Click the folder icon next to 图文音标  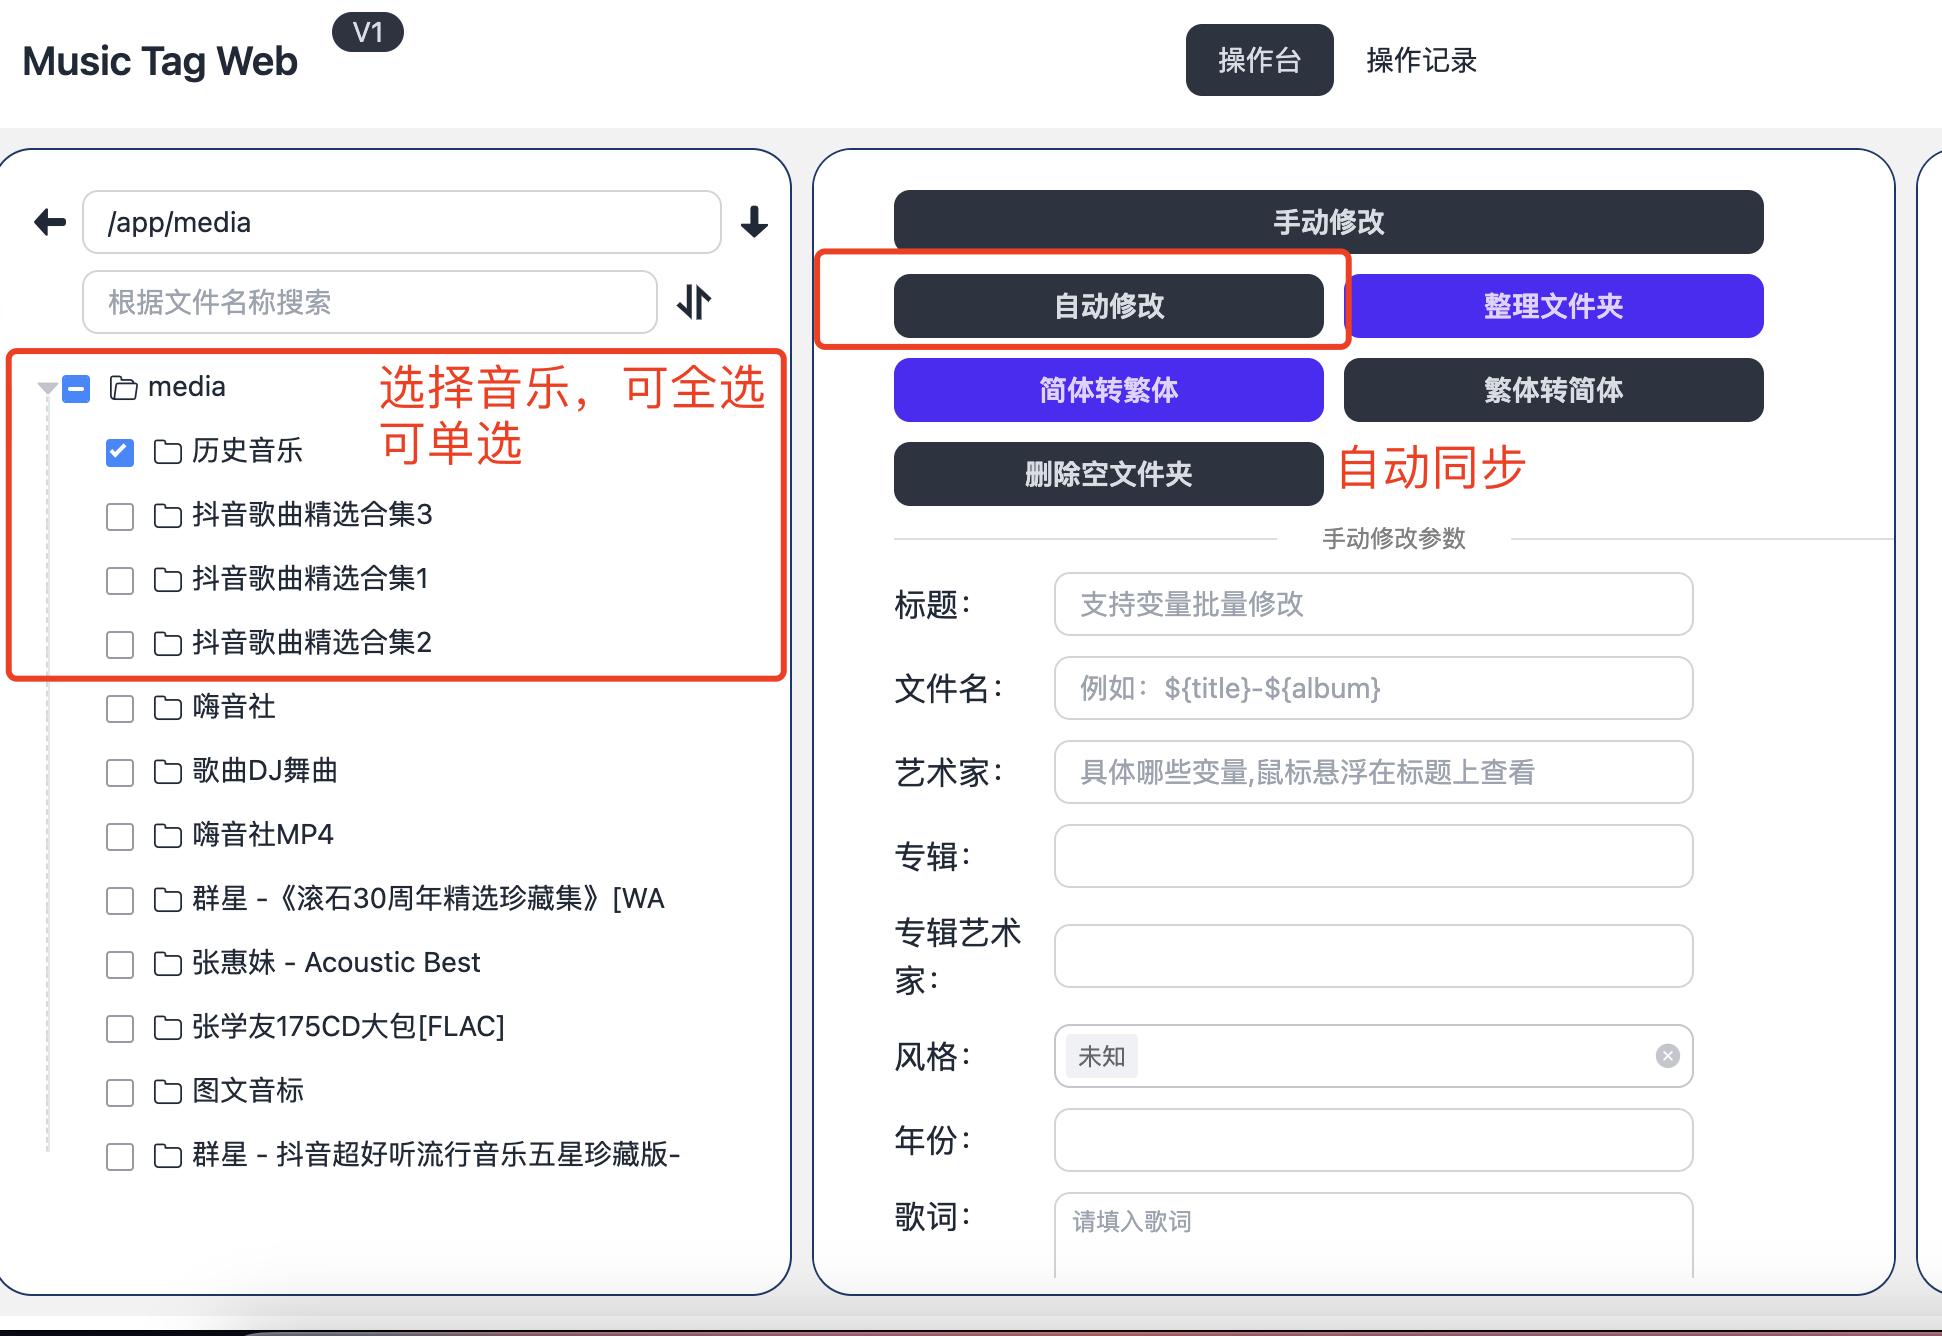click(x=167, y=1092)
